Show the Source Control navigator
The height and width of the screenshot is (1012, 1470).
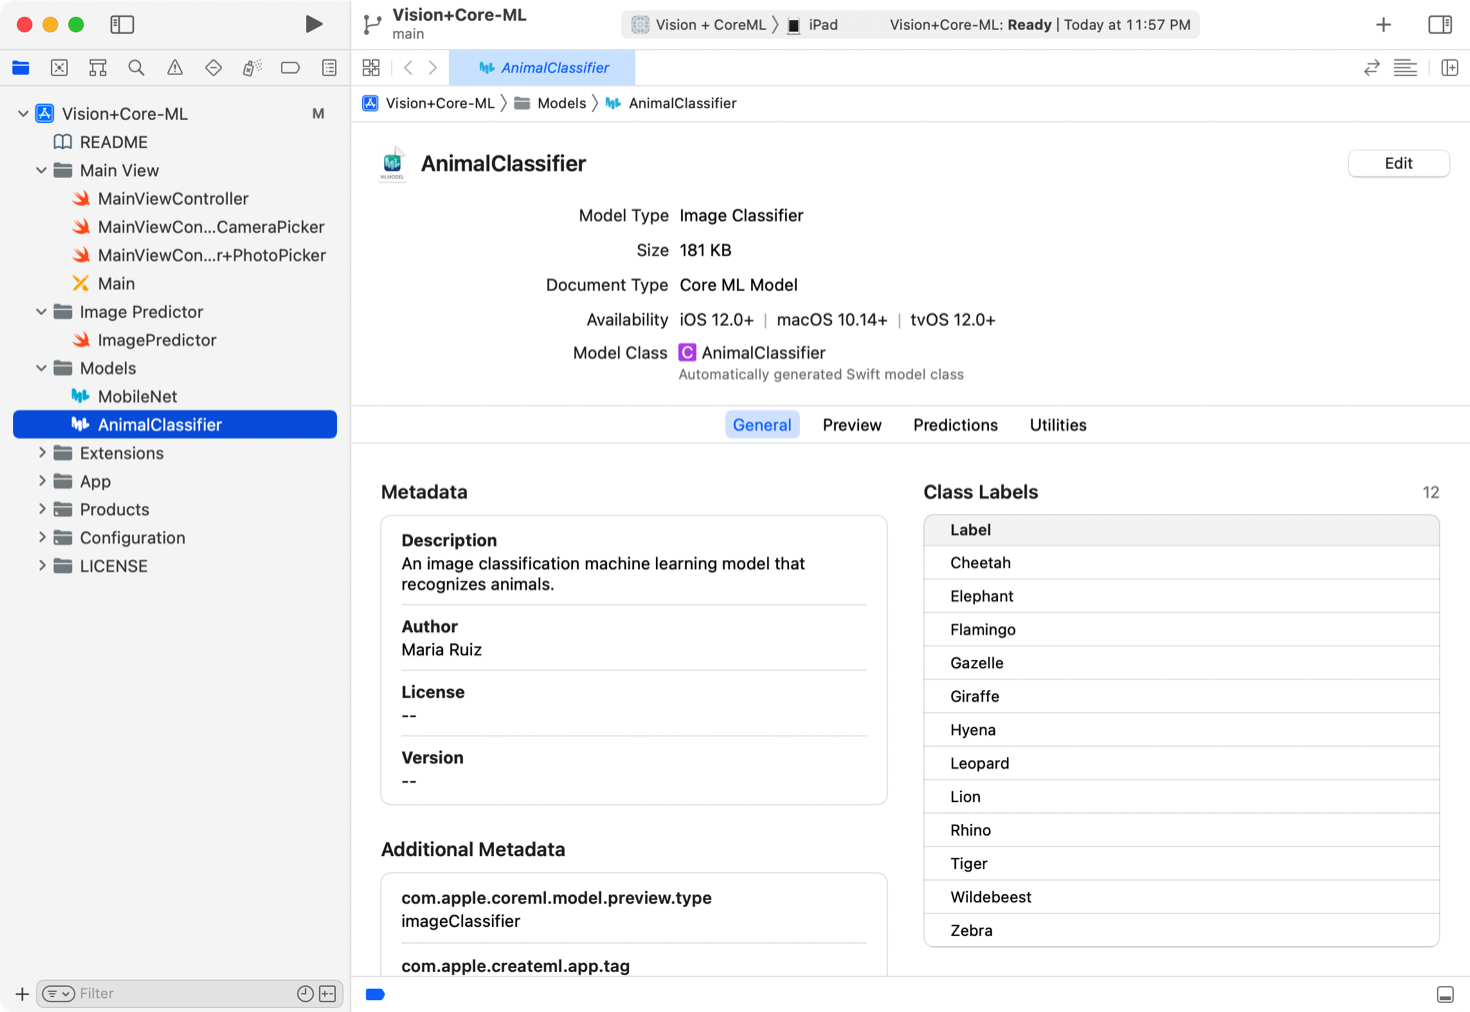click(x=59, y=68)
